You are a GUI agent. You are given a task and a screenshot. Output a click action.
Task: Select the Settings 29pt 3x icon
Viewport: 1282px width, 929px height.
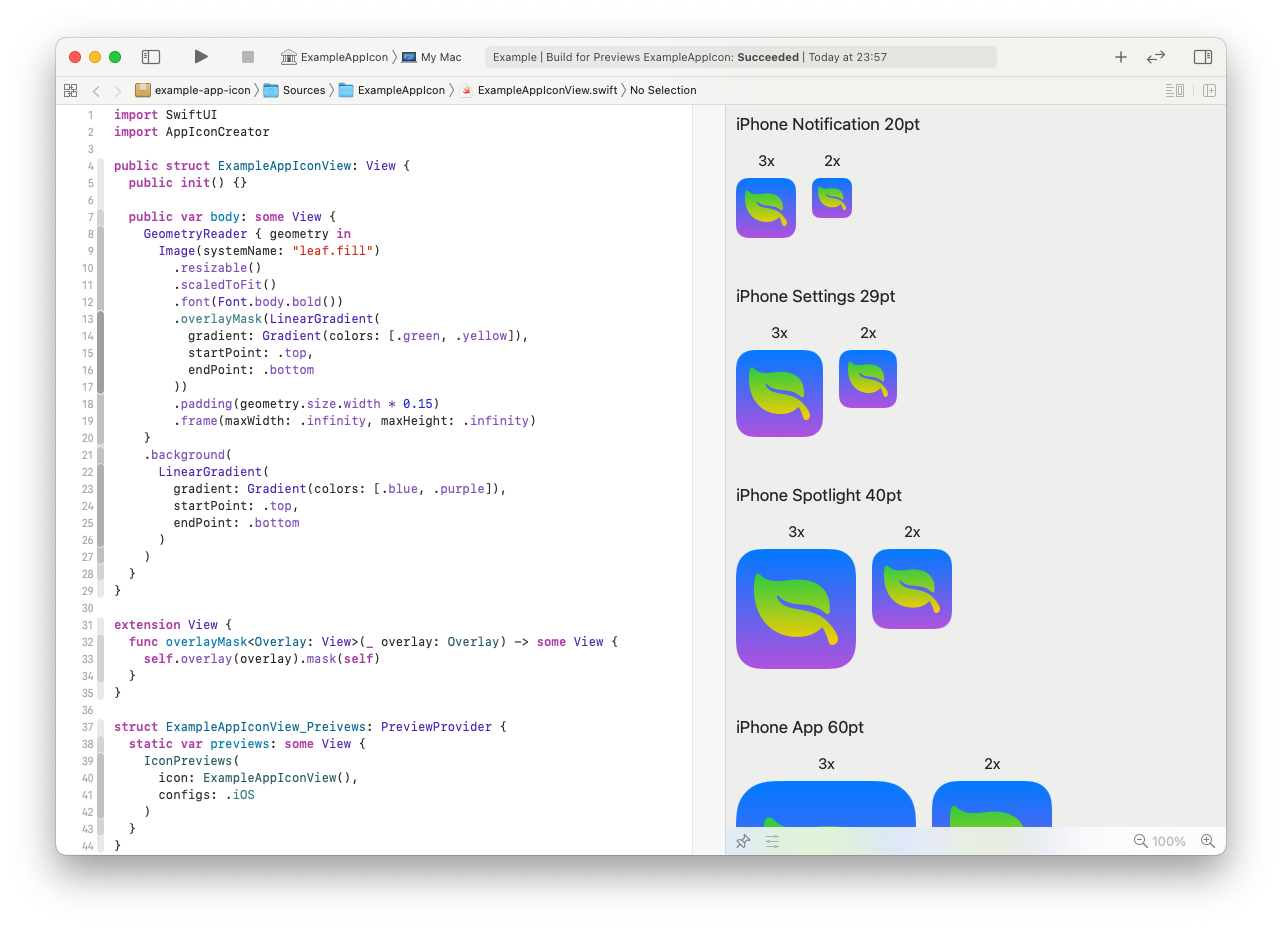(x=779, y=393)
